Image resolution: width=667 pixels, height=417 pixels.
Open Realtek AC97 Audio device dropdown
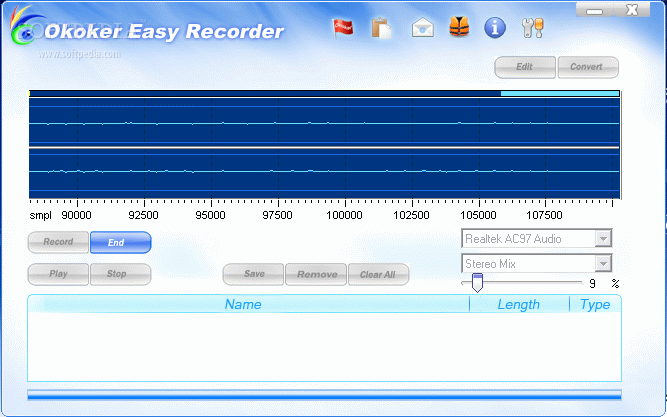pos(603,239)
